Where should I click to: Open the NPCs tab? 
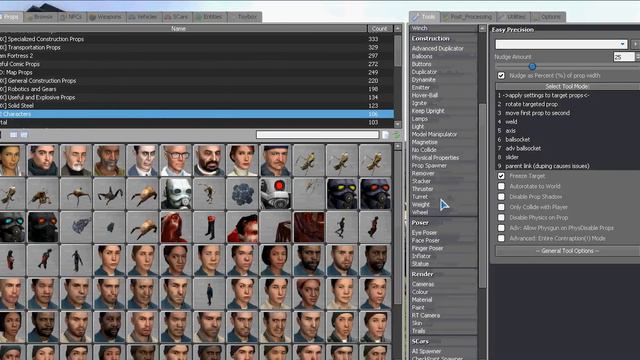tap(72, 17)
